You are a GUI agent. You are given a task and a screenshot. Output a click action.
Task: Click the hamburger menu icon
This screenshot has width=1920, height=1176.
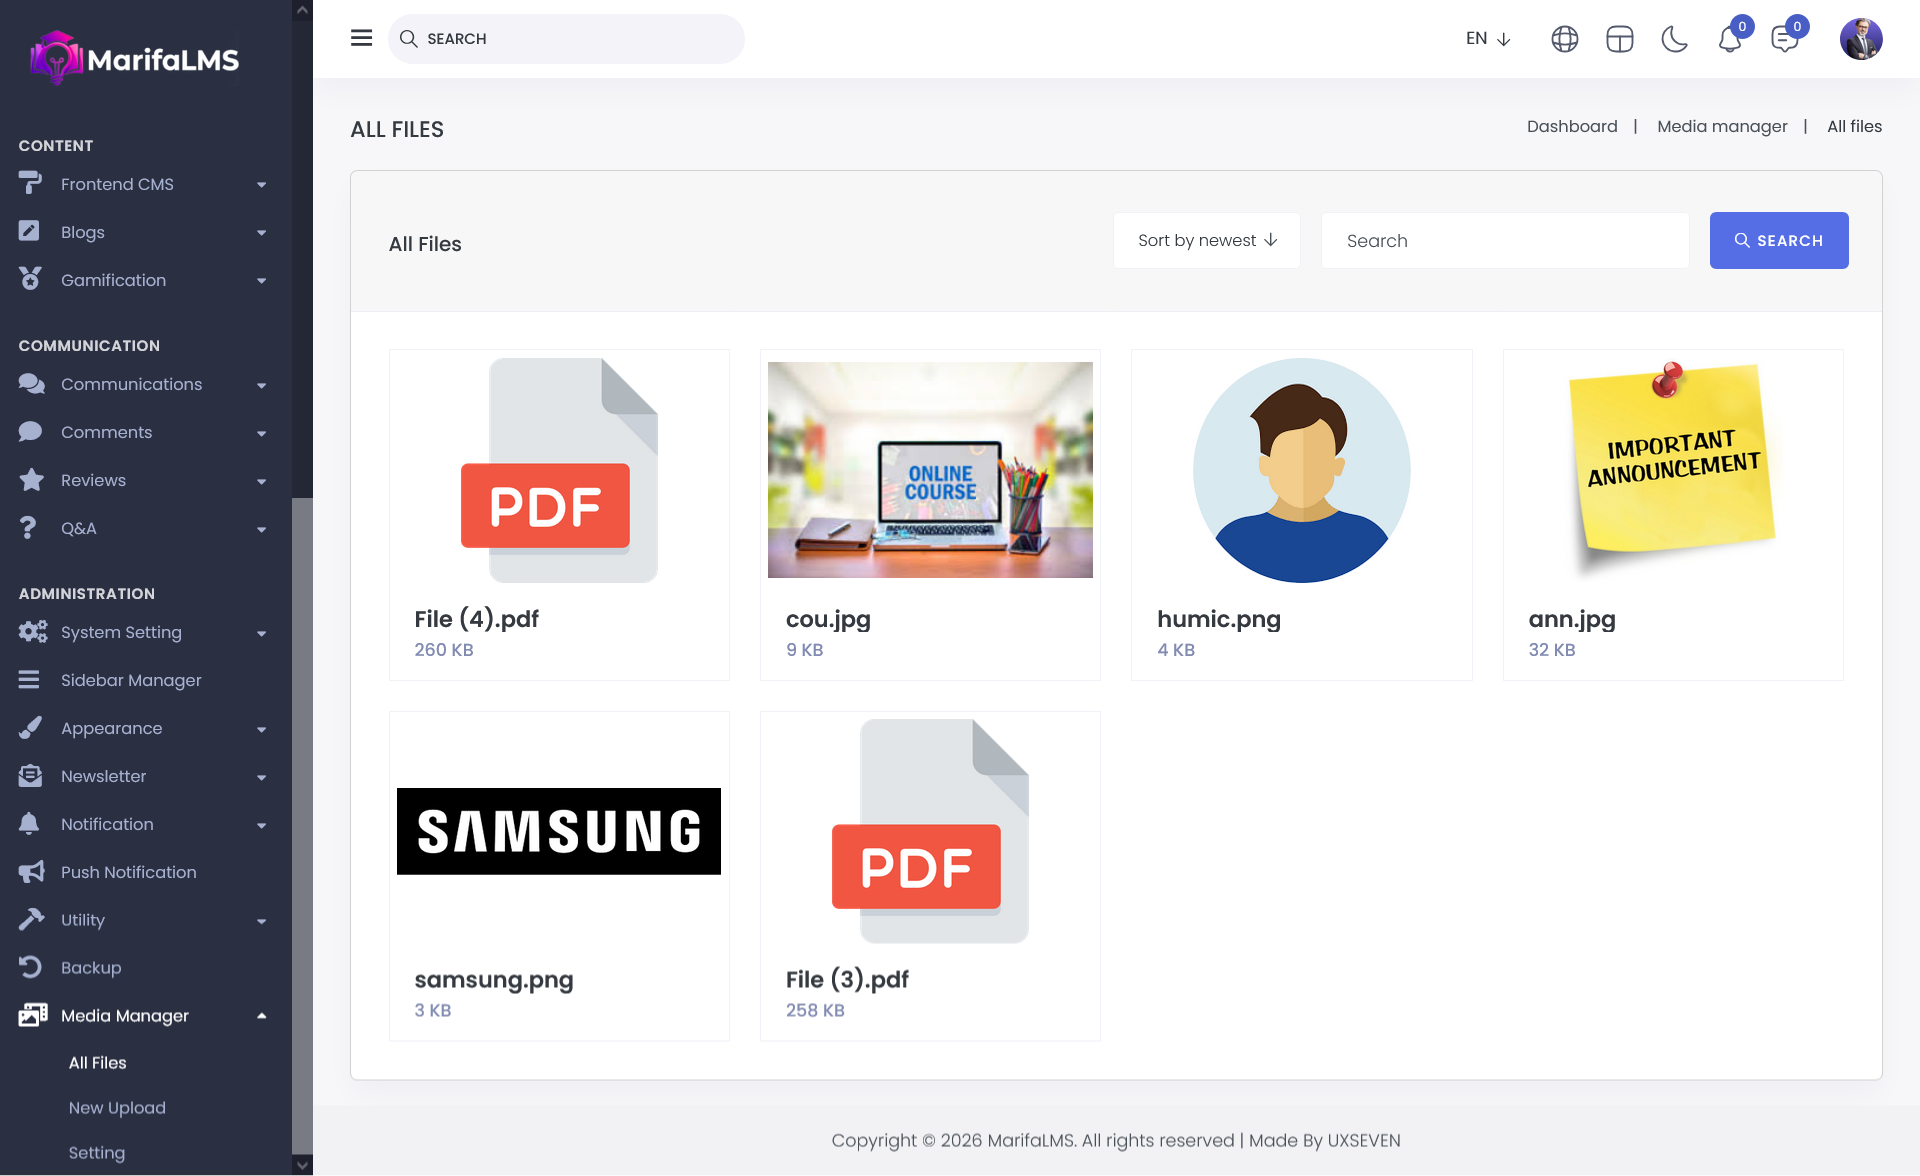pos(361,38)
